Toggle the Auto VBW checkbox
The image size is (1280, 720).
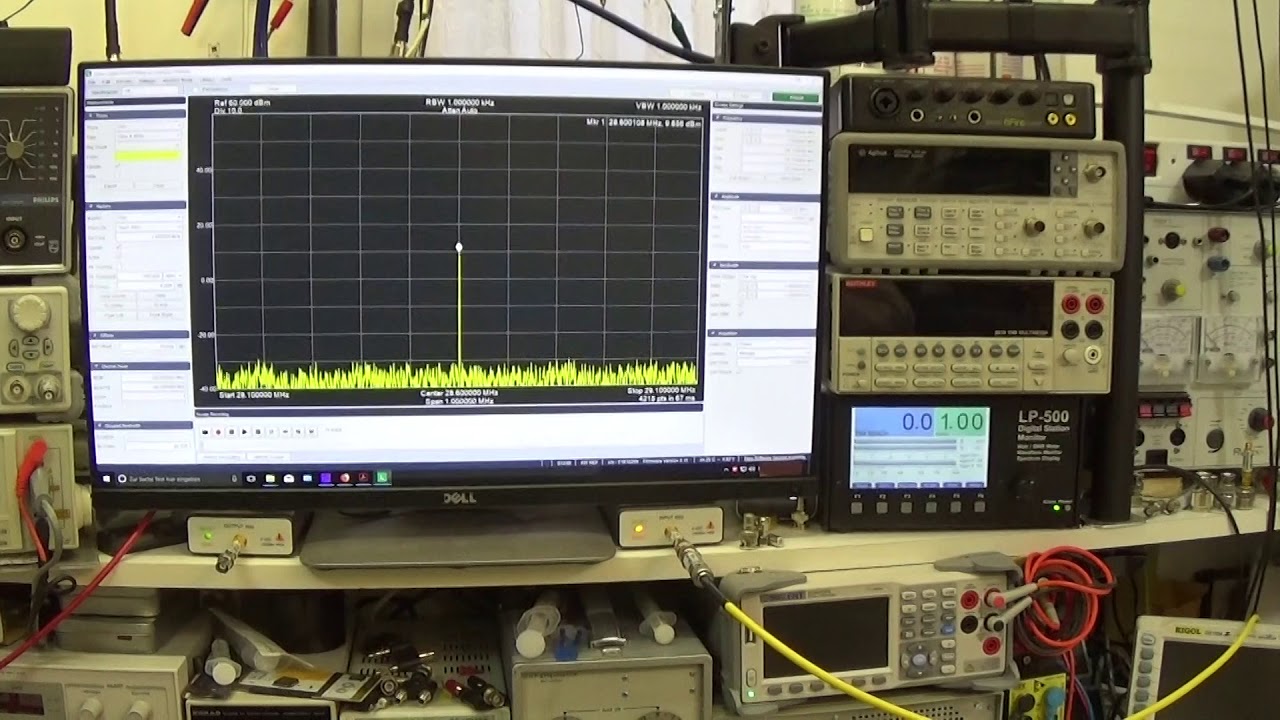click(x=741, y=314)
